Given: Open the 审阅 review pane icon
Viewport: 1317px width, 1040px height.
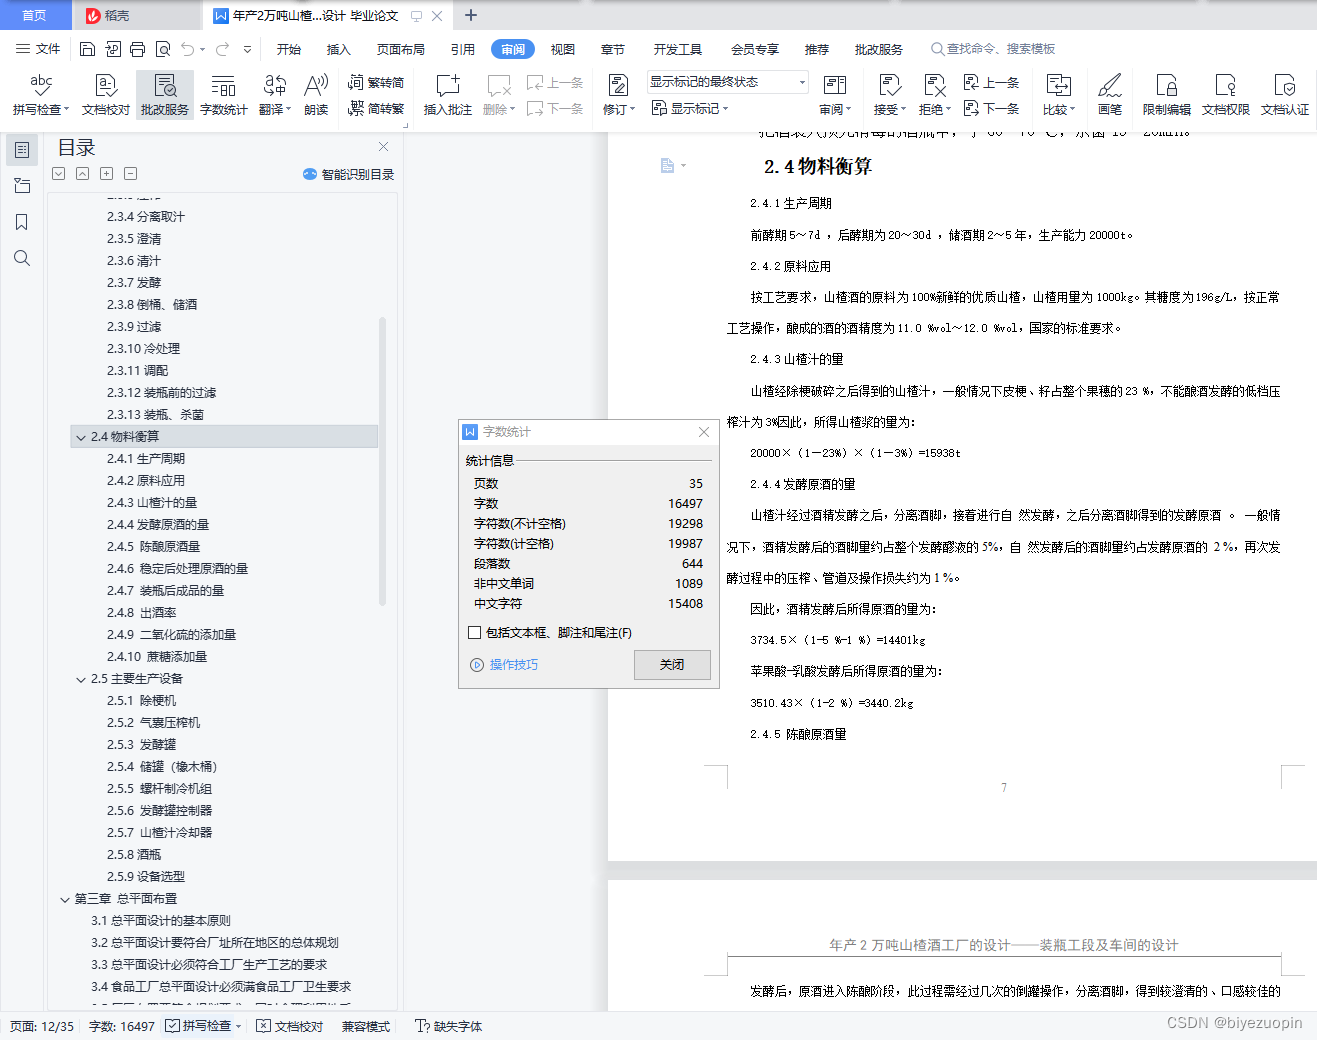Looking at the screenshot, I should (835, 95).
